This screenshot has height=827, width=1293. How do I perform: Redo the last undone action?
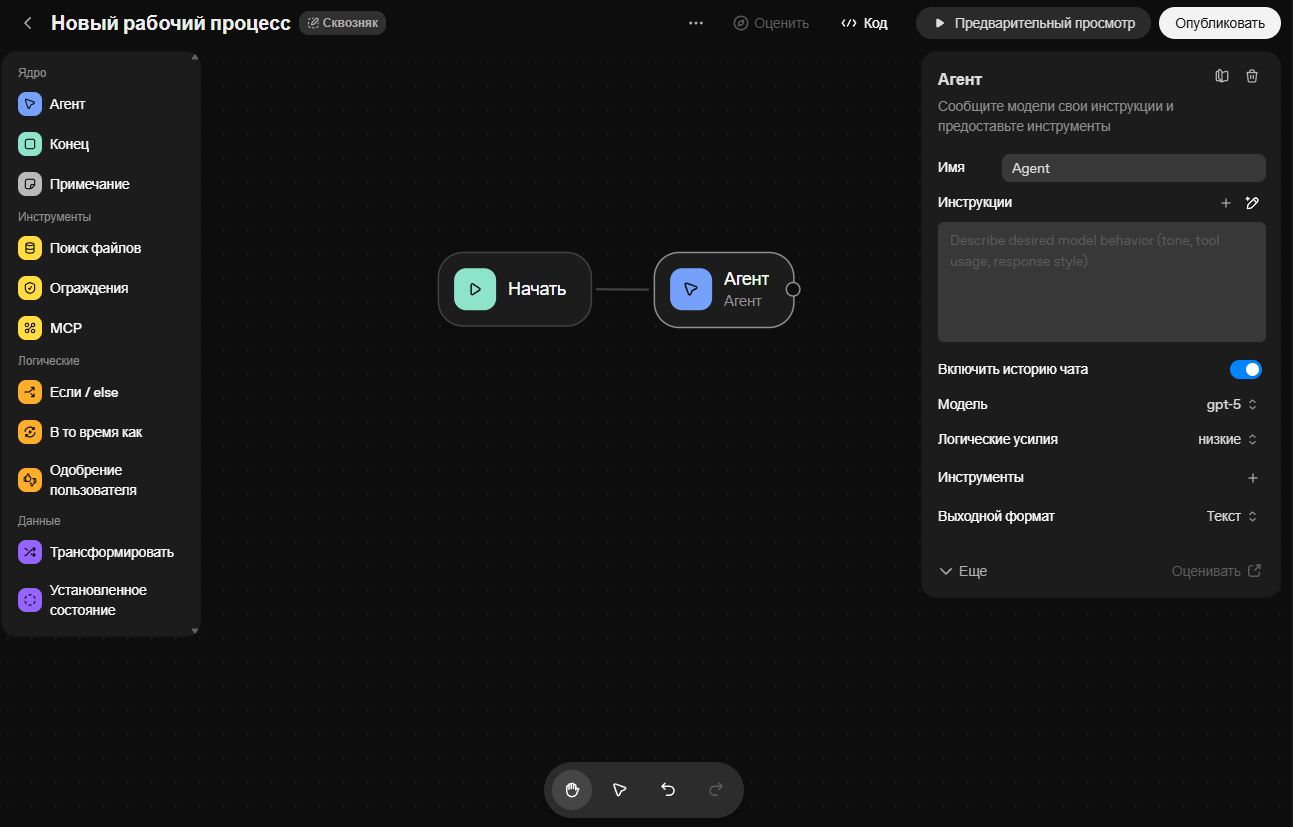[x=716, y=790]
